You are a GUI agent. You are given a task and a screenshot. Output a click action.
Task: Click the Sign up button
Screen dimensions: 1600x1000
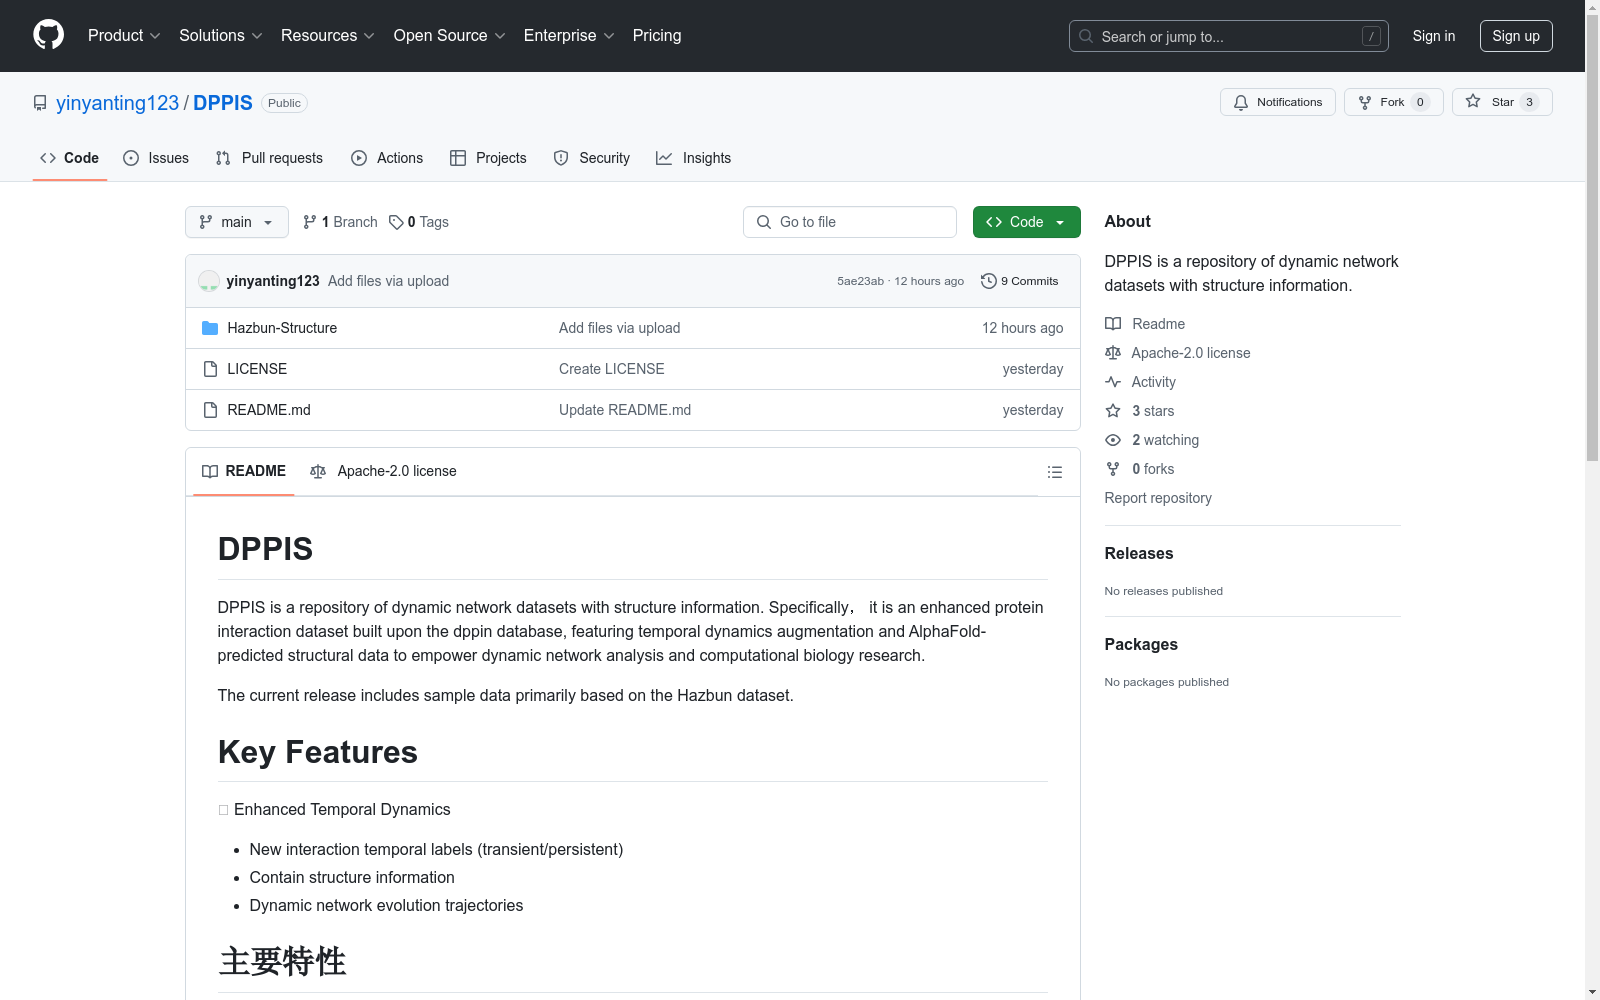(1516, 36)
